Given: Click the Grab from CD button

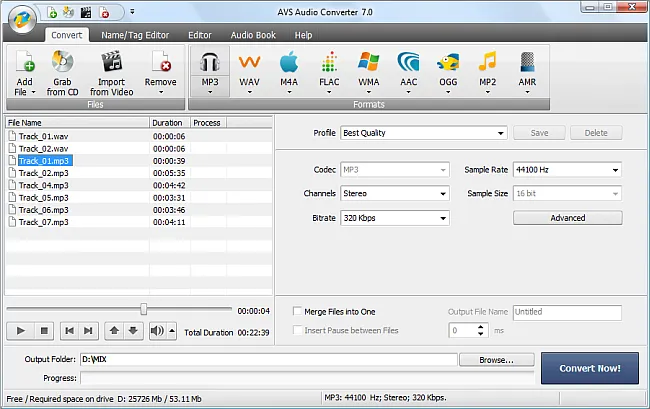Looking at the screenshot, I should pyautogui.click(x=63, y=73).
